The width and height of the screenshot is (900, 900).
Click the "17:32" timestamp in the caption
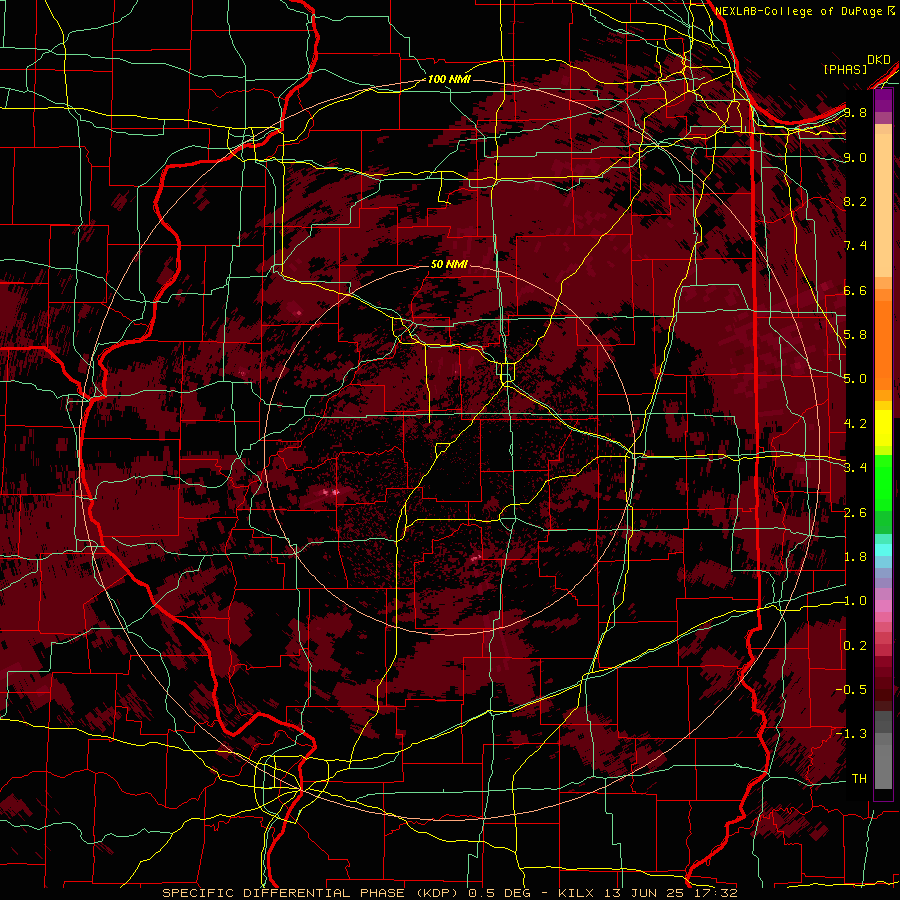(x=715, y=893)
